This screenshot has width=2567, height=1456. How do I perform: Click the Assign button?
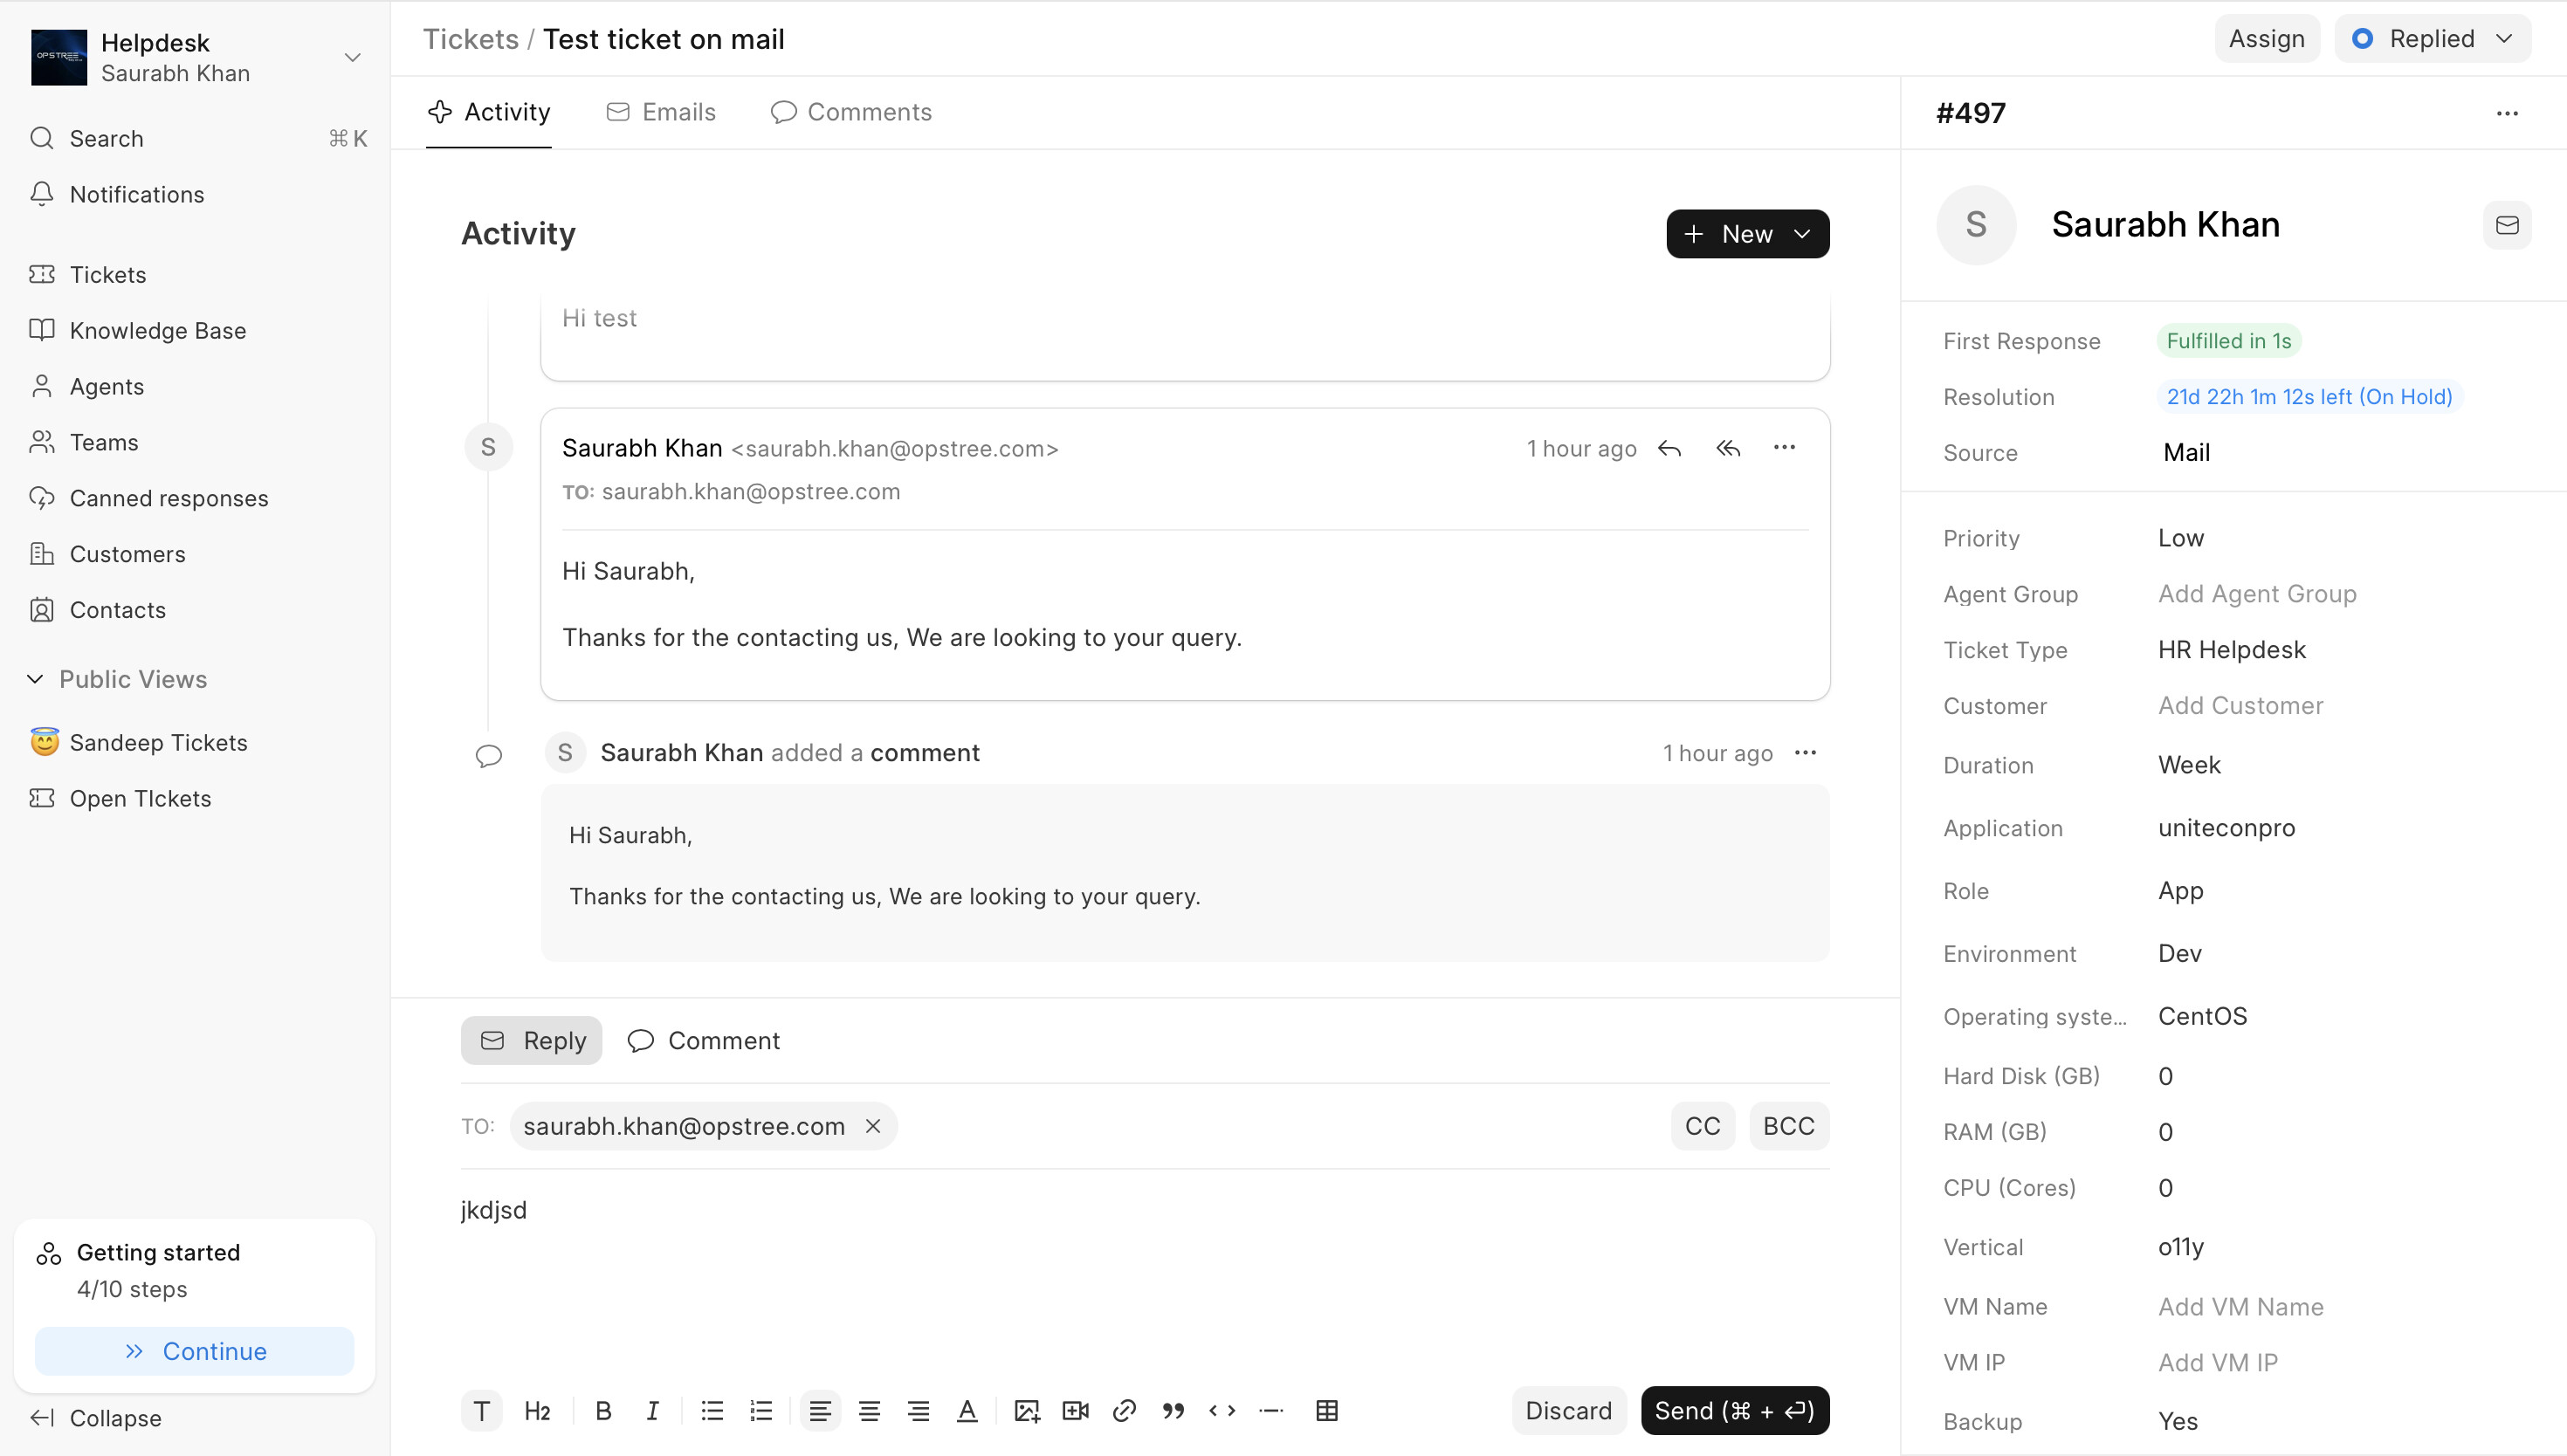[2266, 39]
